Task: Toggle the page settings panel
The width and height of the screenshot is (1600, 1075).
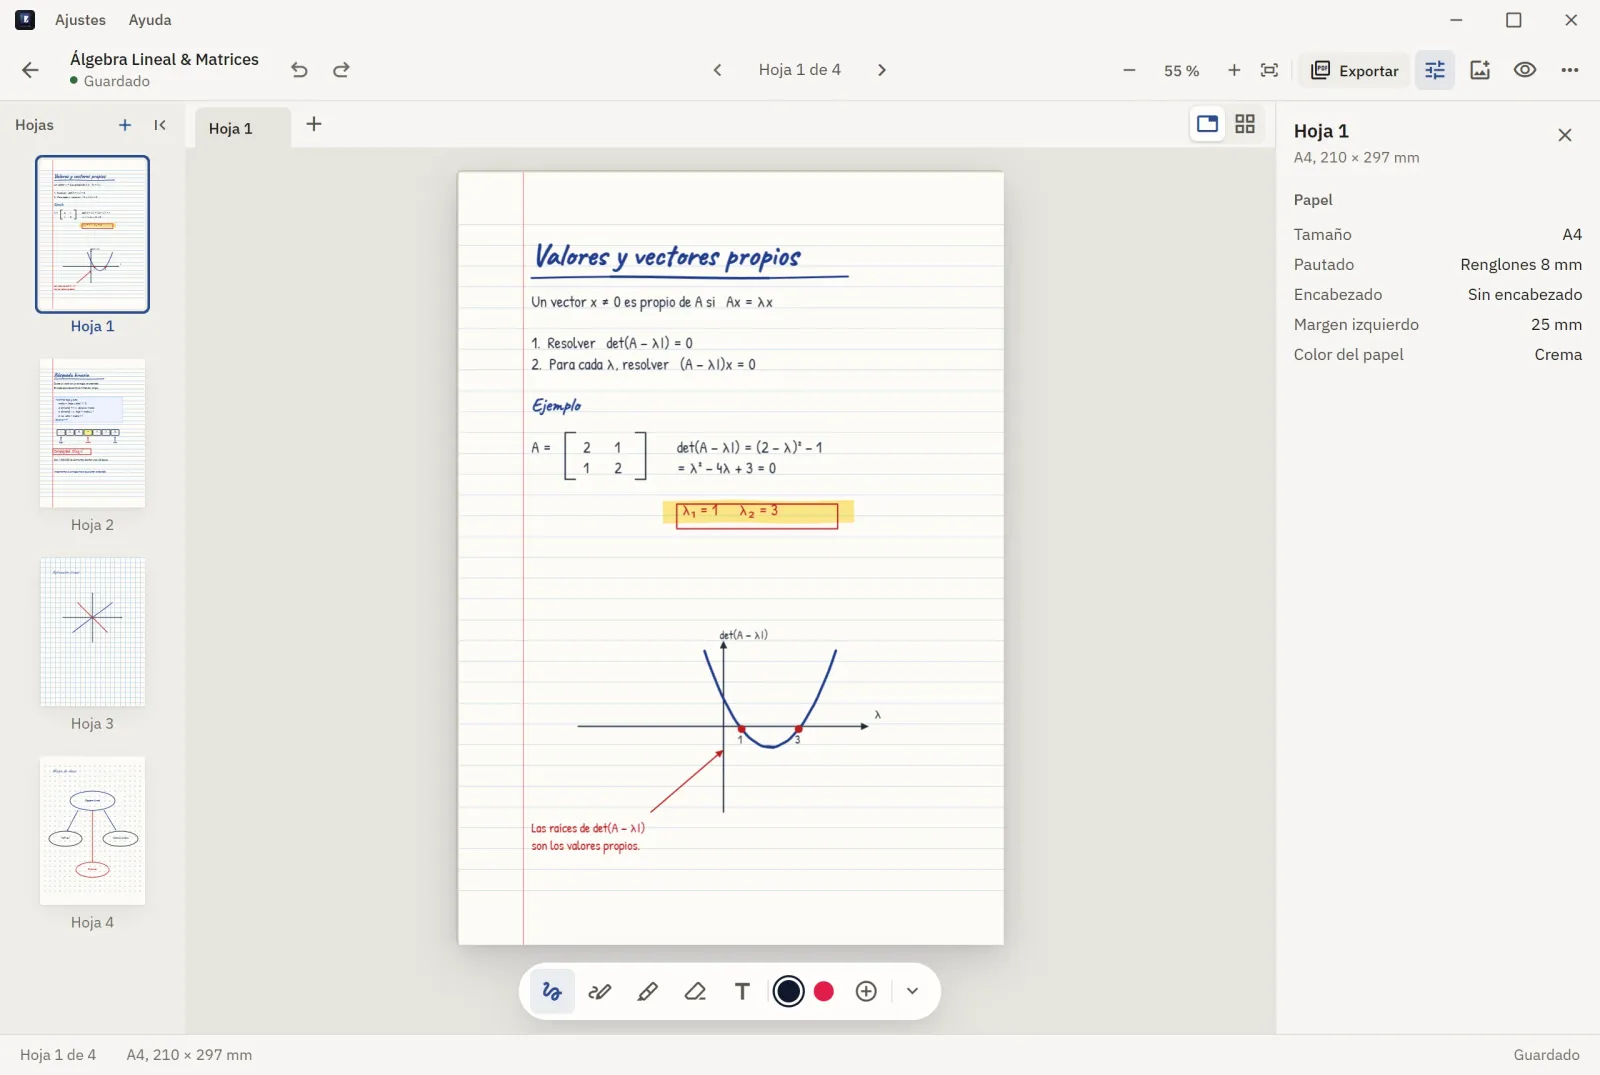Action: point(1435,70)
